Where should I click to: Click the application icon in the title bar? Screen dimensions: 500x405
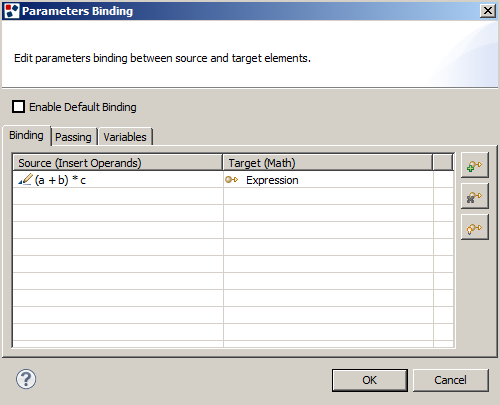click(12, 11)
